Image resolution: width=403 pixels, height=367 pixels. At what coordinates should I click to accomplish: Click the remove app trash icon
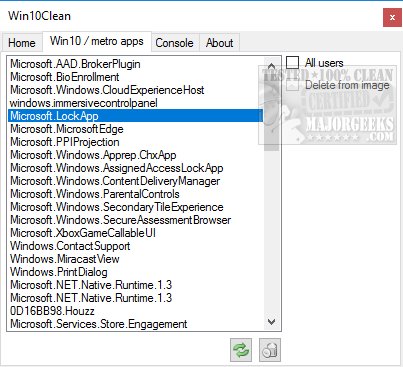coord(270,350)
